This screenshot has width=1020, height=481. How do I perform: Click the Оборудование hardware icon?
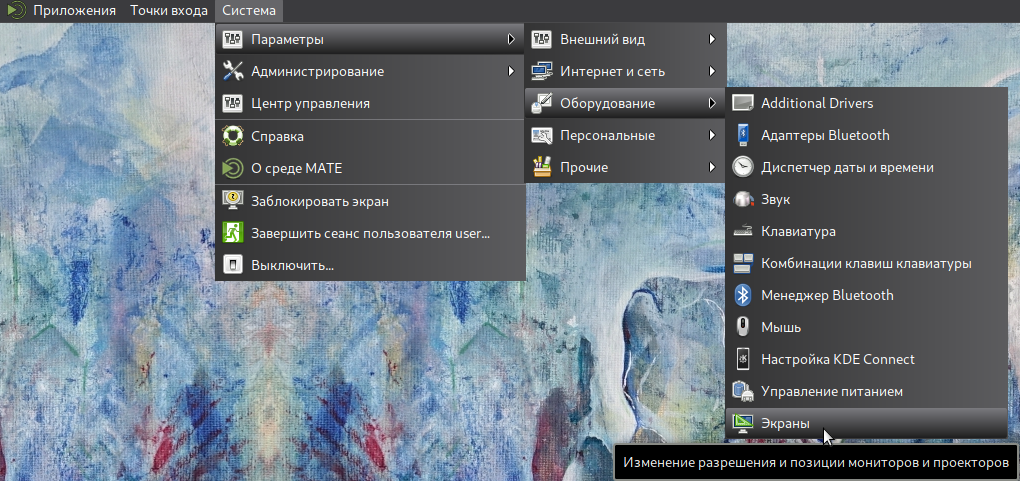pos(542,103)
